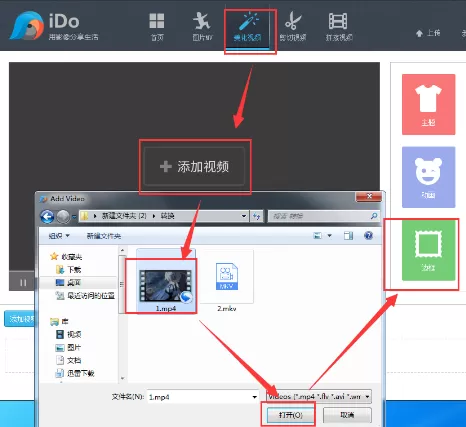Expand the view options dropdown arrow
Viewport: 466px width, 427px height.
click(x=330, y=236)
